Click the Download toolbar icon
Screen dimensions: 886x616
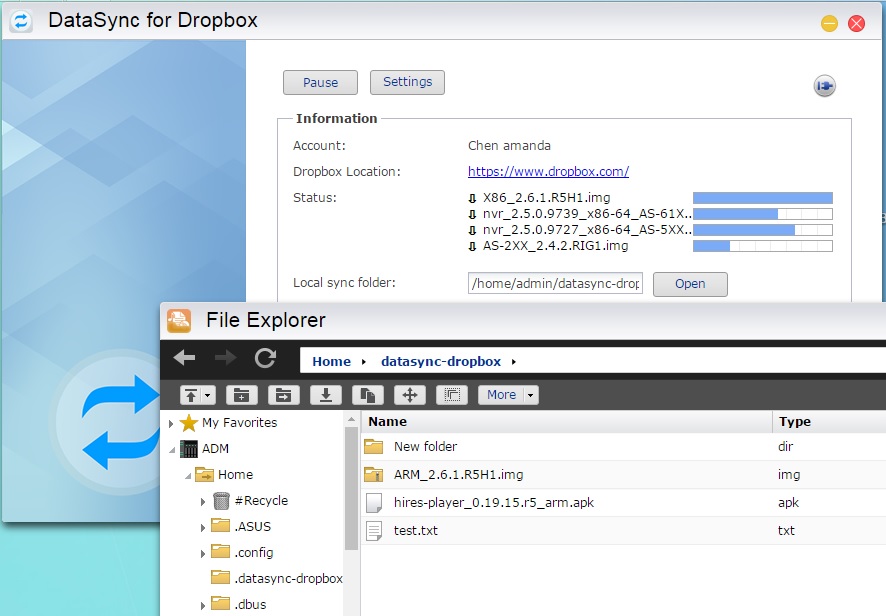click(x=325, y=394)
